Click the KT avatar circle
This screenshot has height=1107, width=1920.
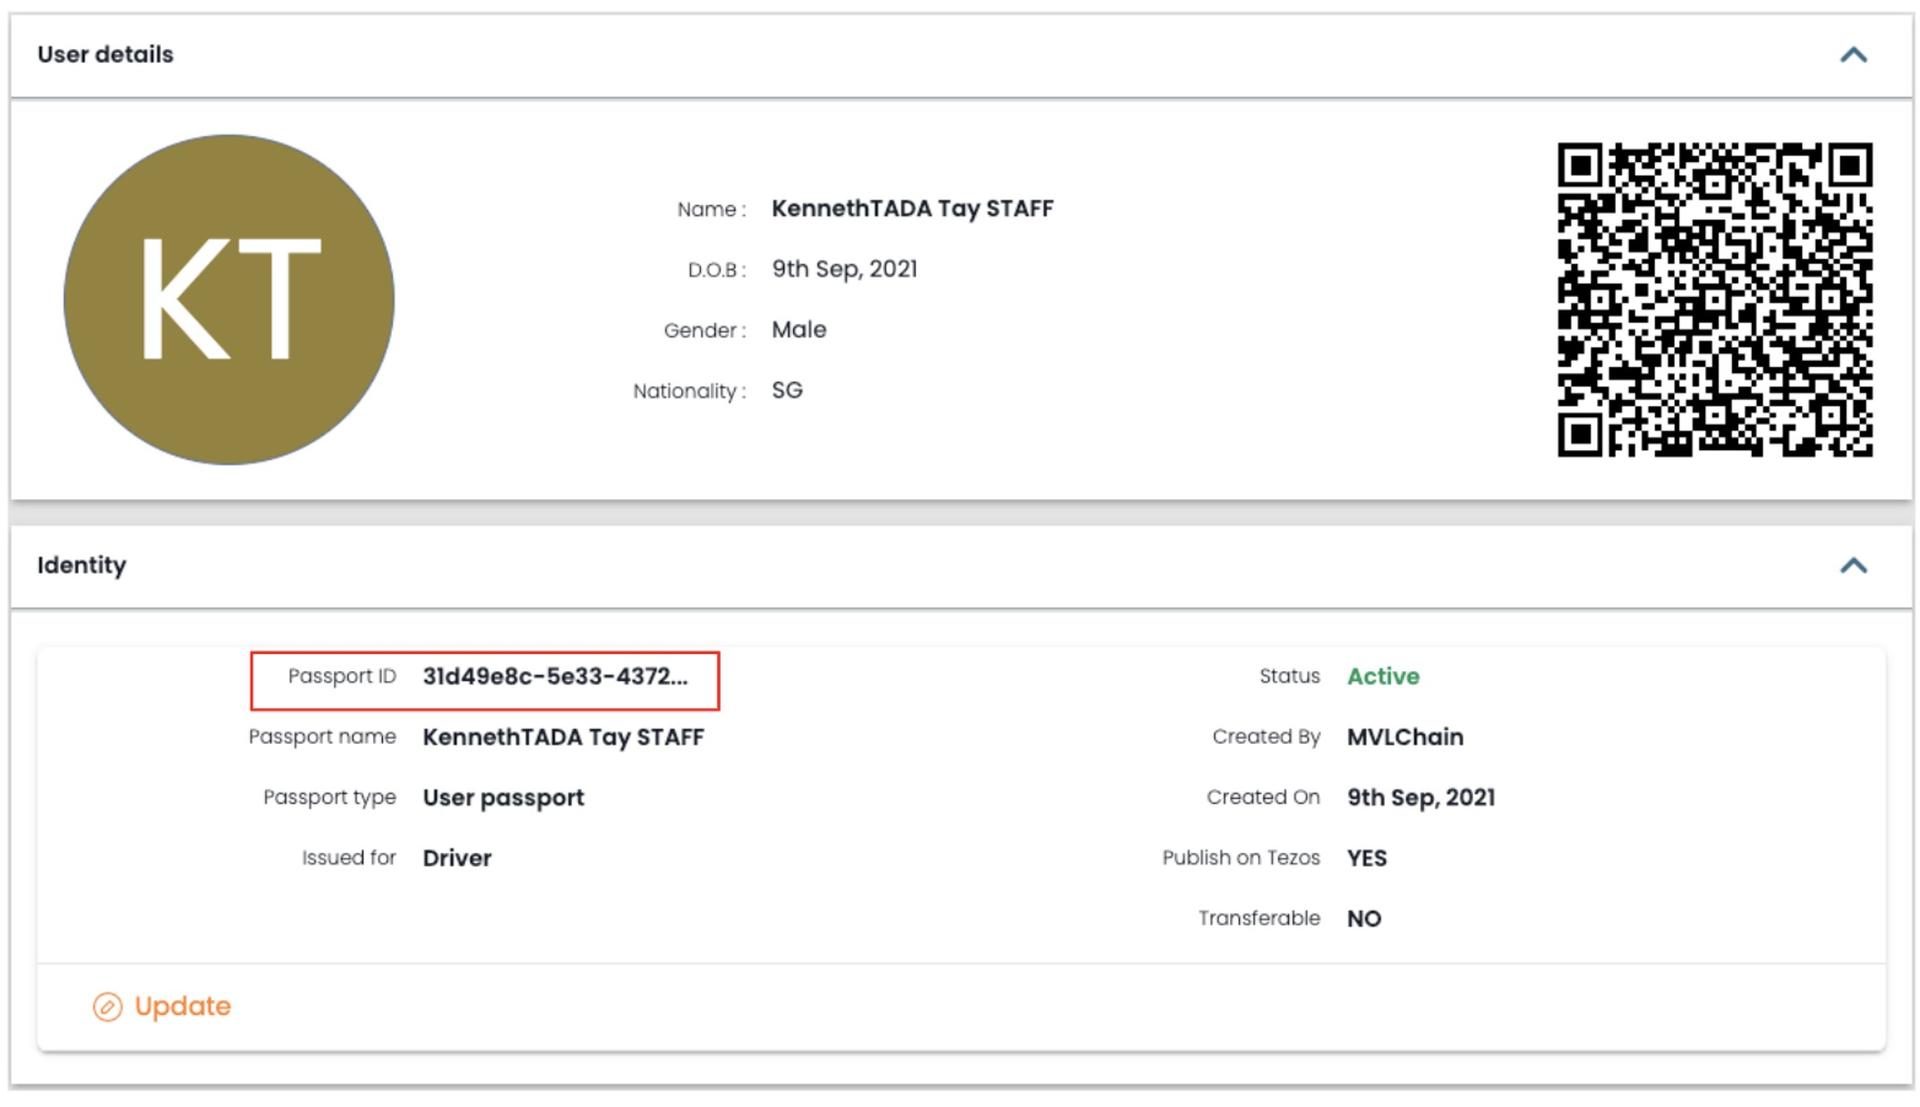[x=229, y=300]
